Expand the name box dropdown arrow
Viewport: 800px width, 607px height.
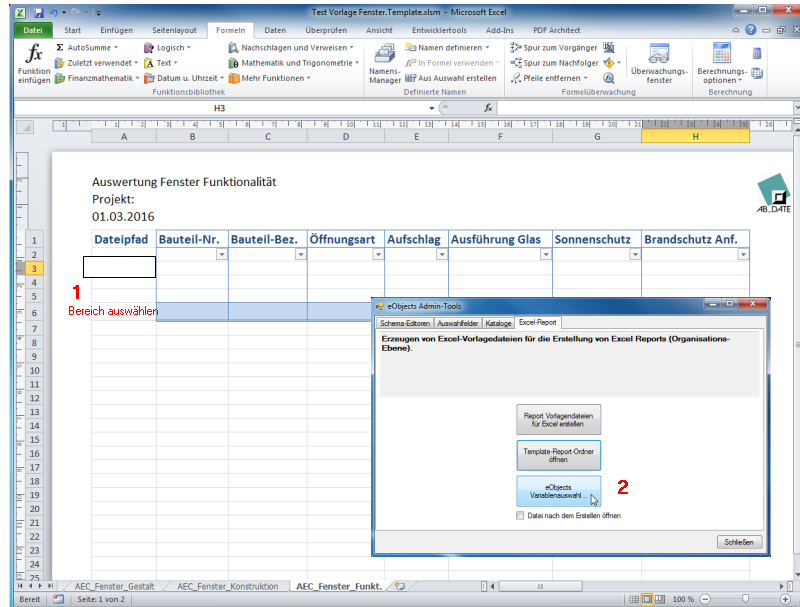click(432, 108)
